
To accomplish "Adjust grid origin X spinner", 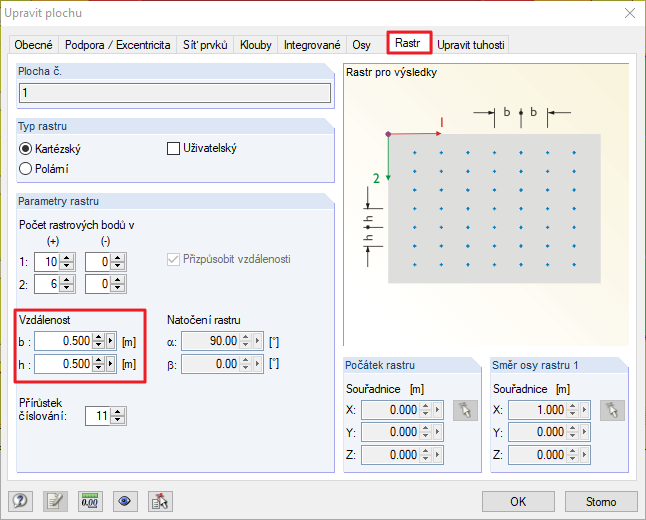I will pos(426,410).
